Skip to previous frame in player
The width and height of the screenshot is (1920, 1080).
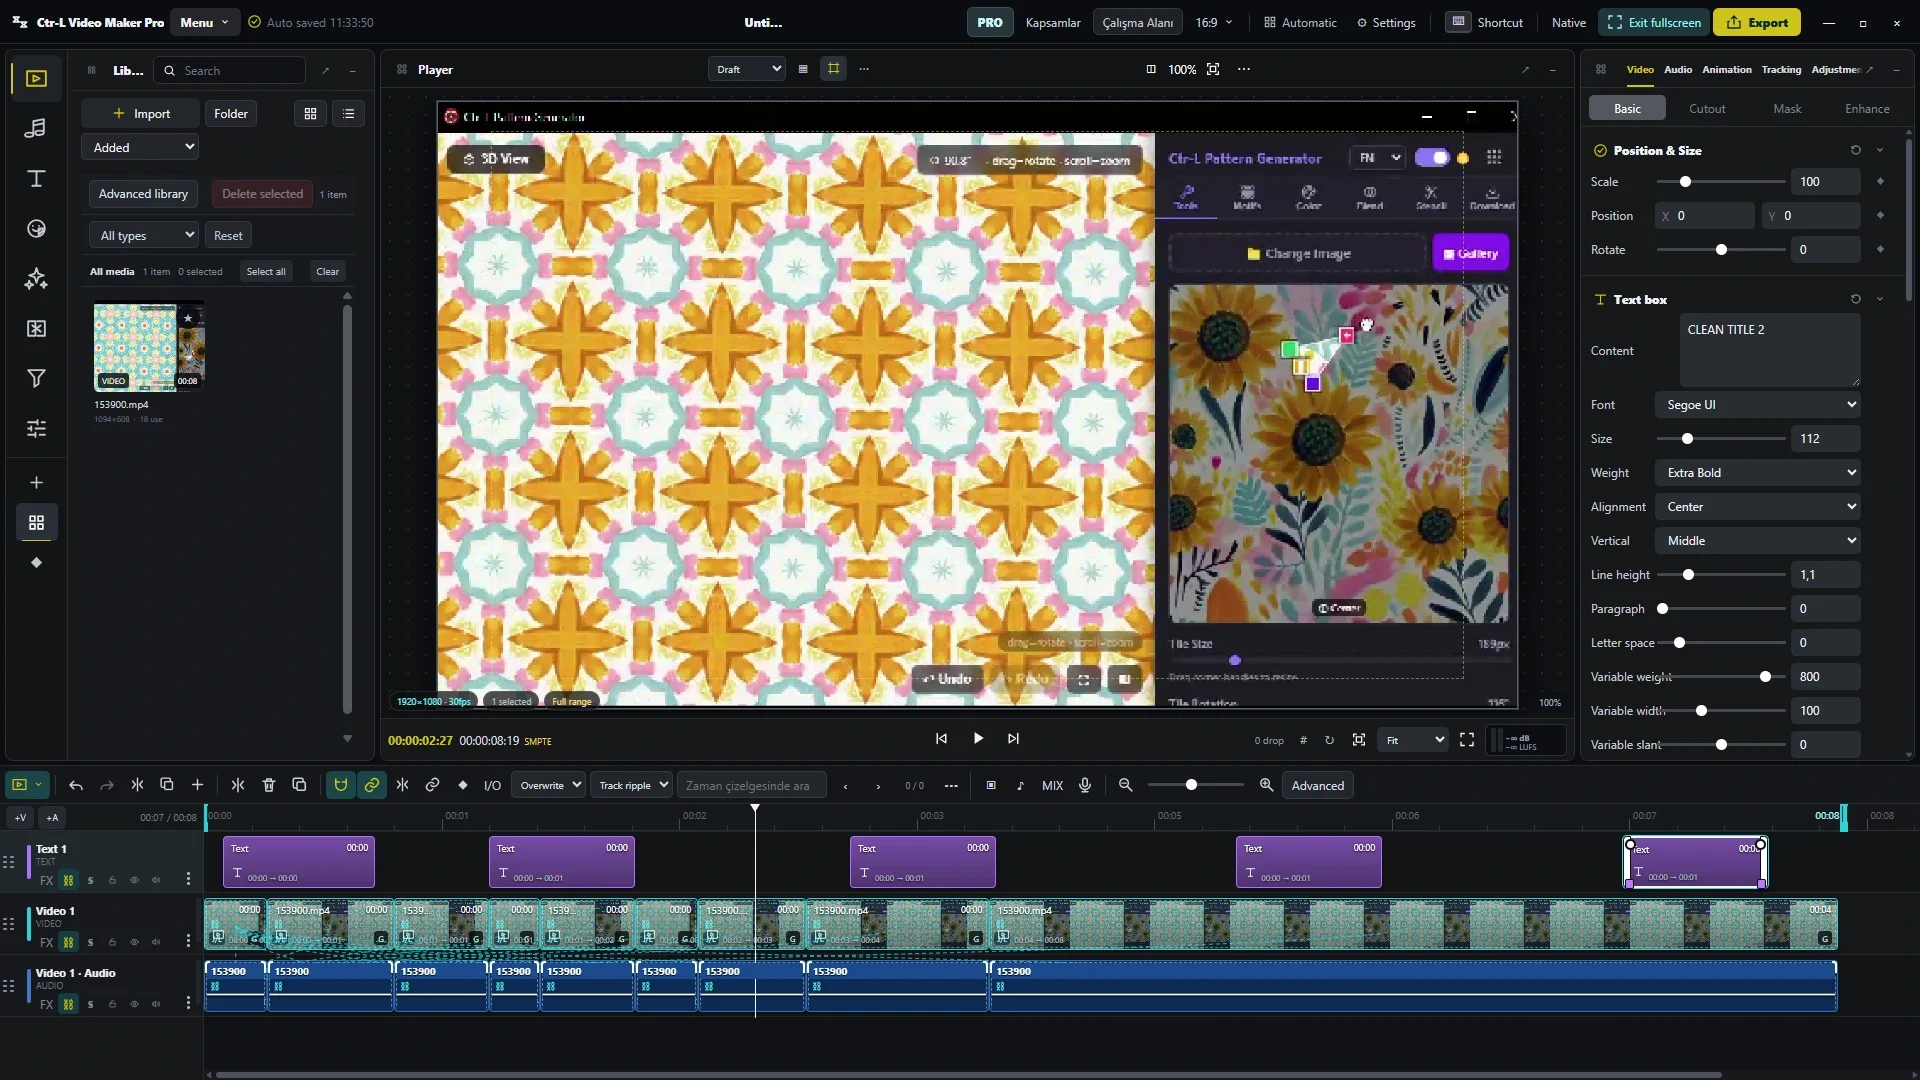click(941, 739)
